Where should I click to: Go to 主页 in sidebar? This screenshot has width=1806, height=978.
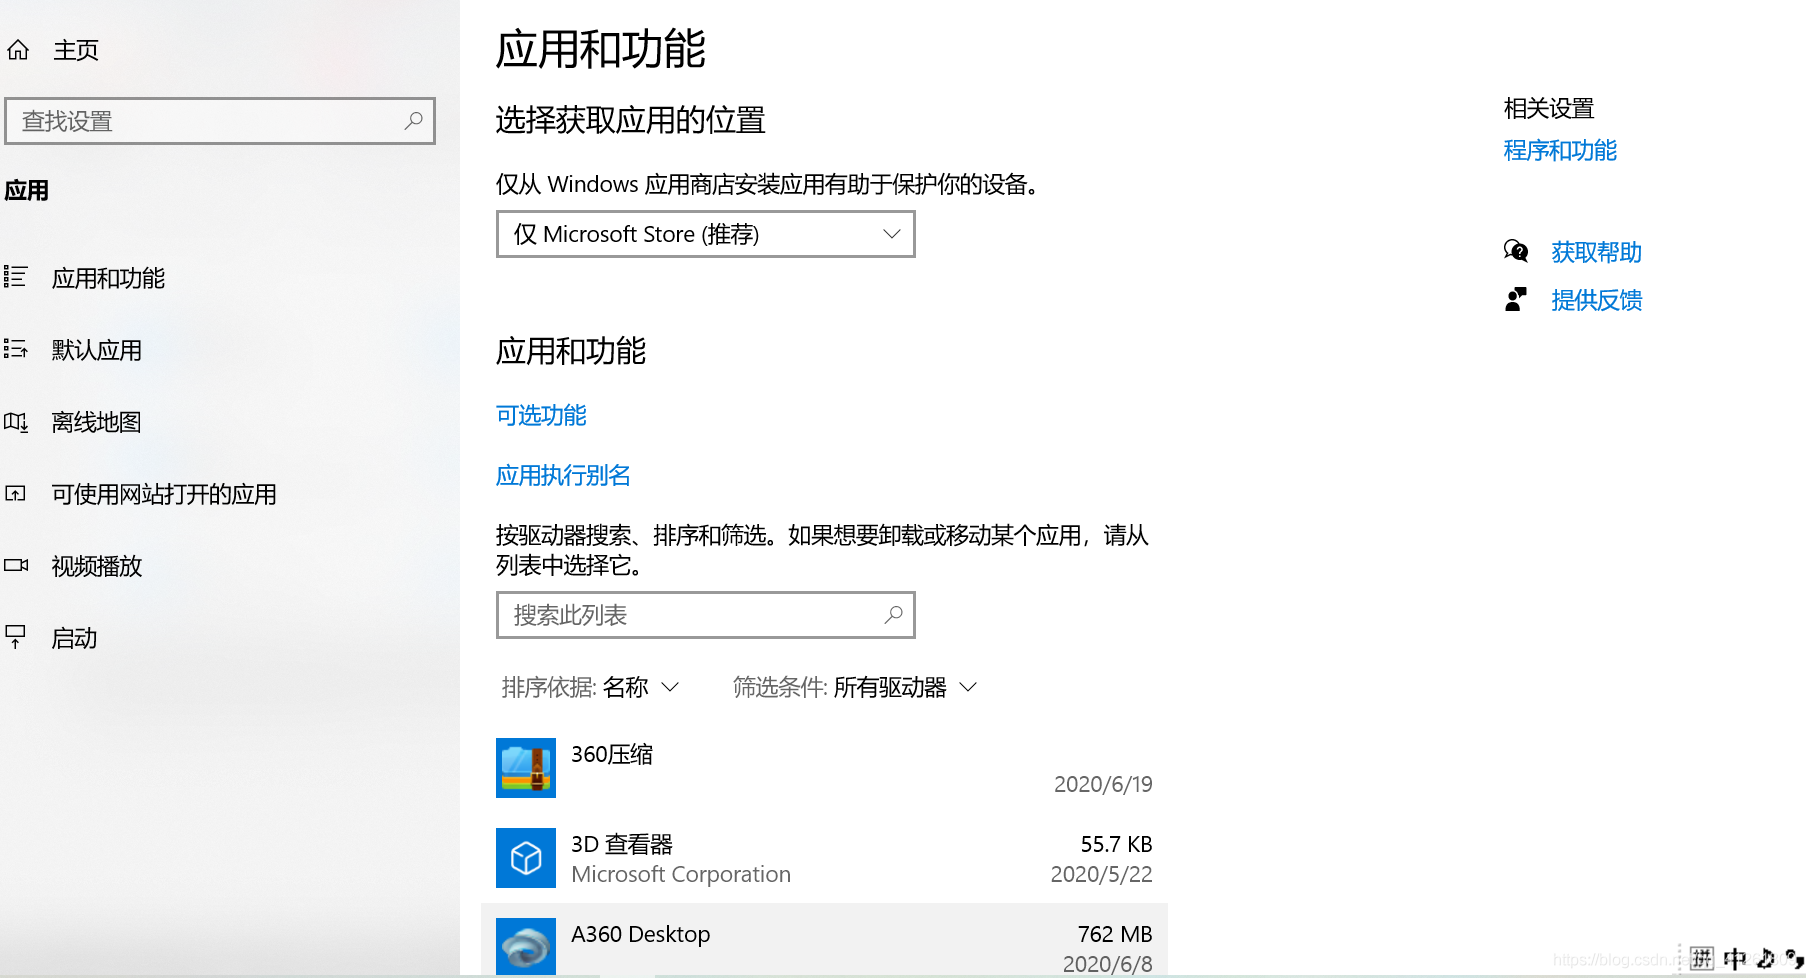(x=76, y=50)
